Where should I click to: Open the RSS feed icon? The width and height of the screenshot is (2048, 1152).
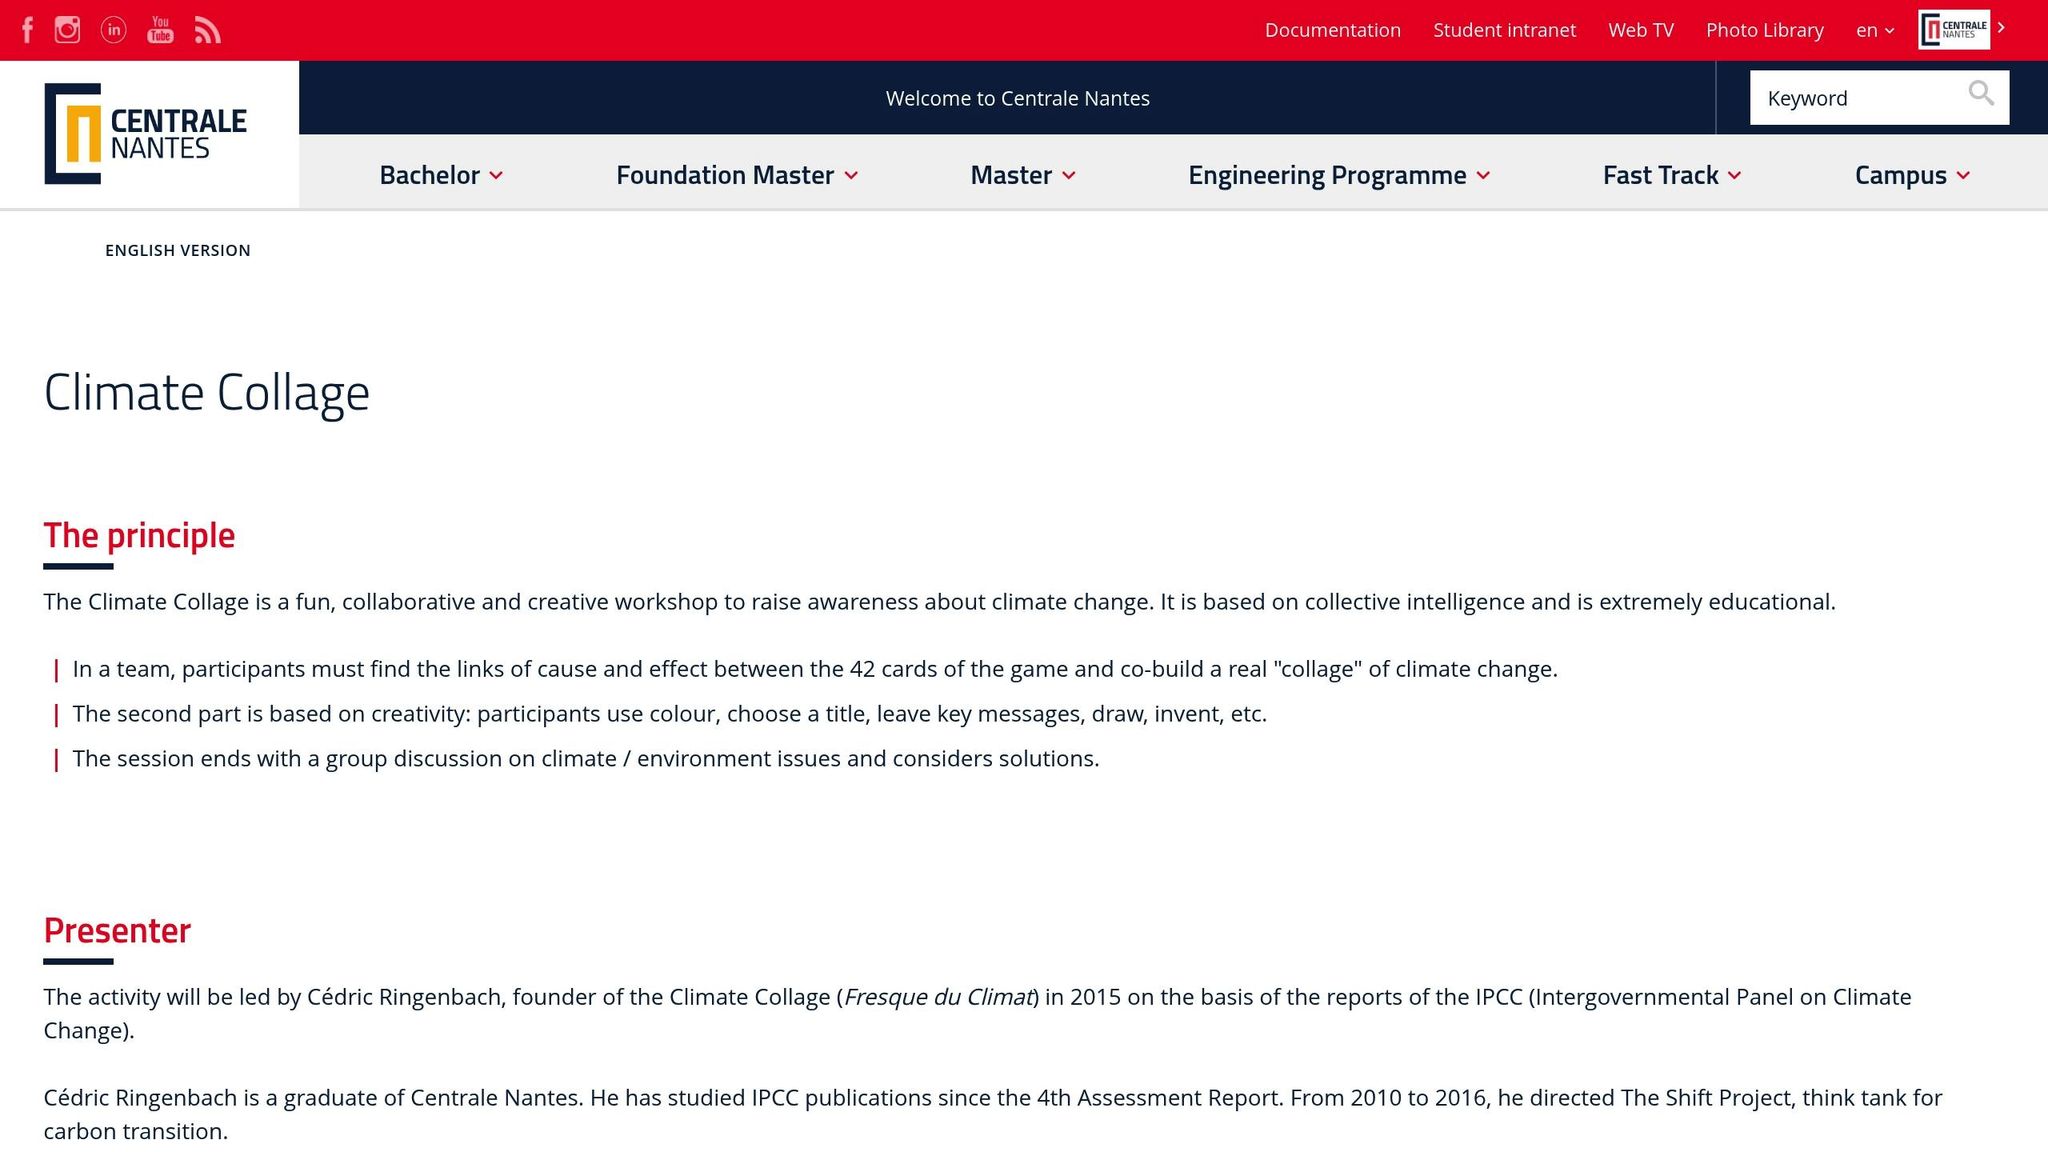coord(207,30)
